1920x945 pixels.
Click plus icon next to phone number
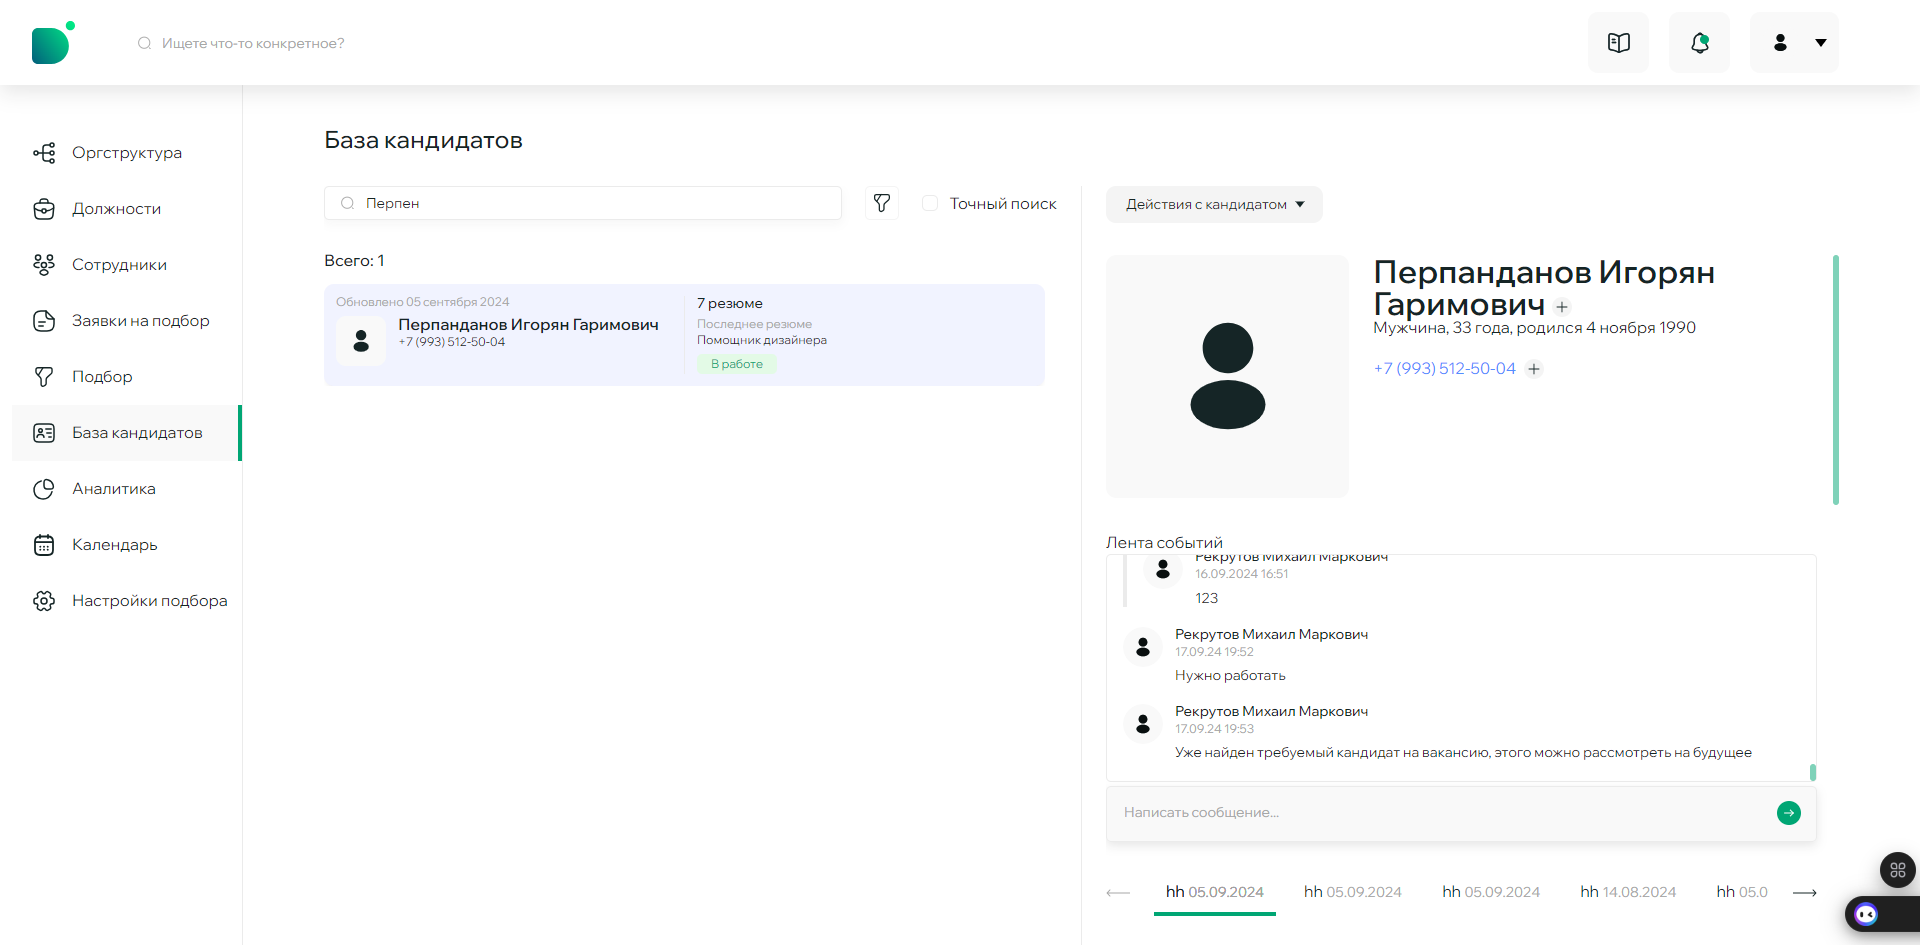1534,369
